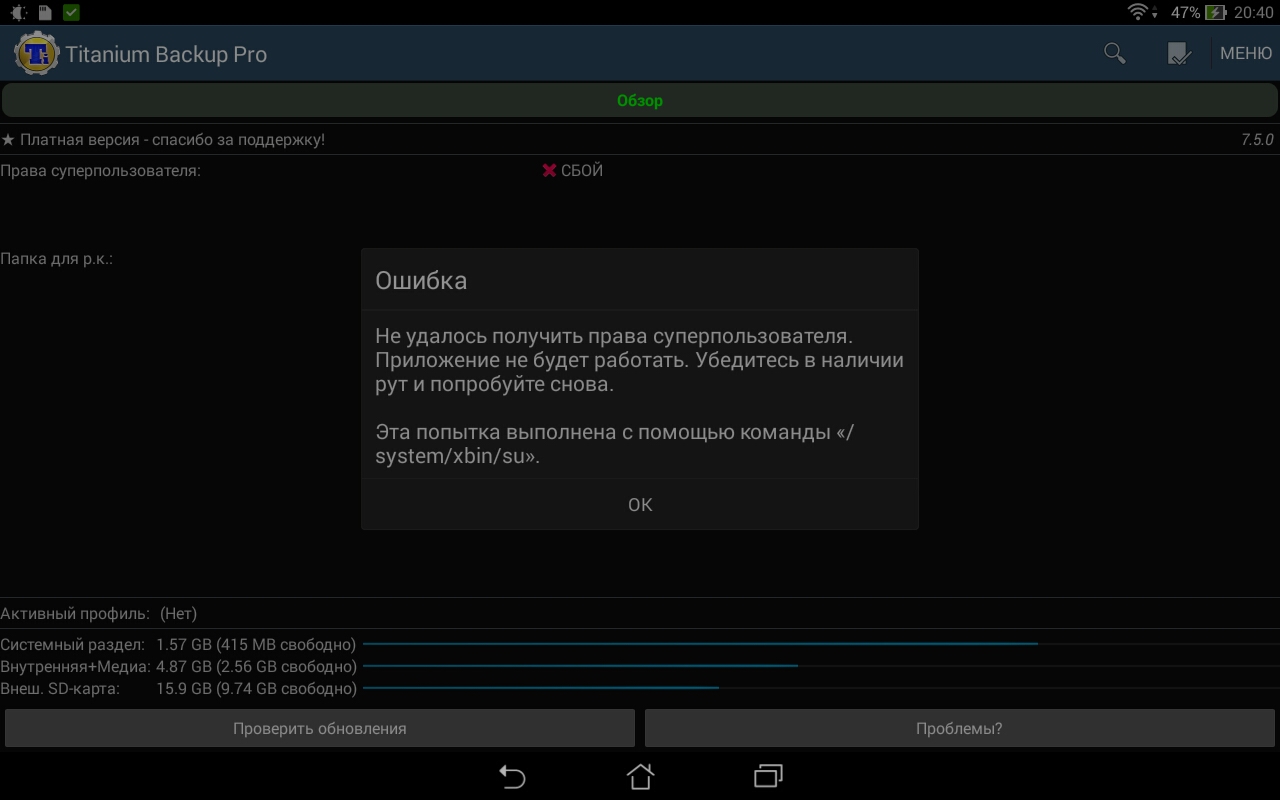The height and width of the screenshot is (800, 1280).
Task: Tap the Android home navigation icon
Action: (x=640, y=777)
